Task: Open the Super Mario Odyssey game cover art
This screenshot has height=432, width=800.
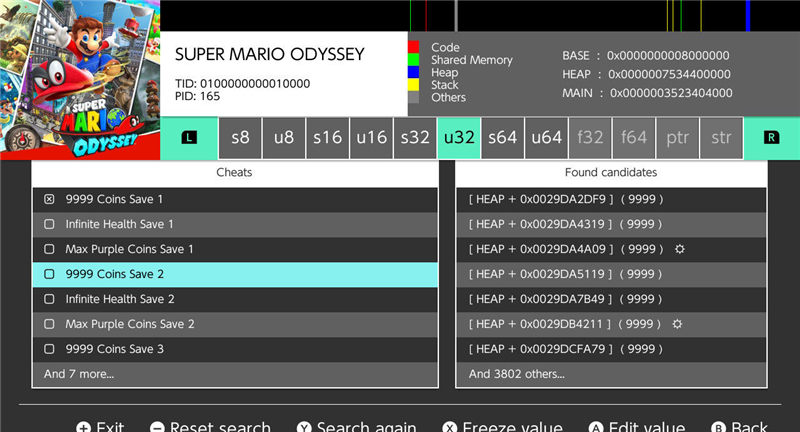Action: pyautogui.click(x=80, y=80)
